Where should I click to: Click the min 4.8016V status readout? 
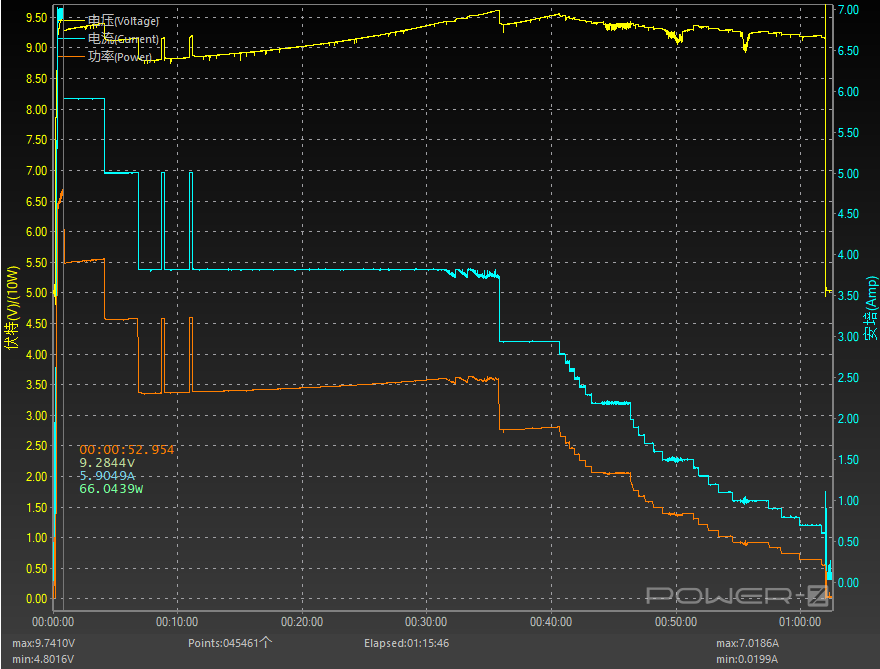pyautogui.click(x=45, y=659)
